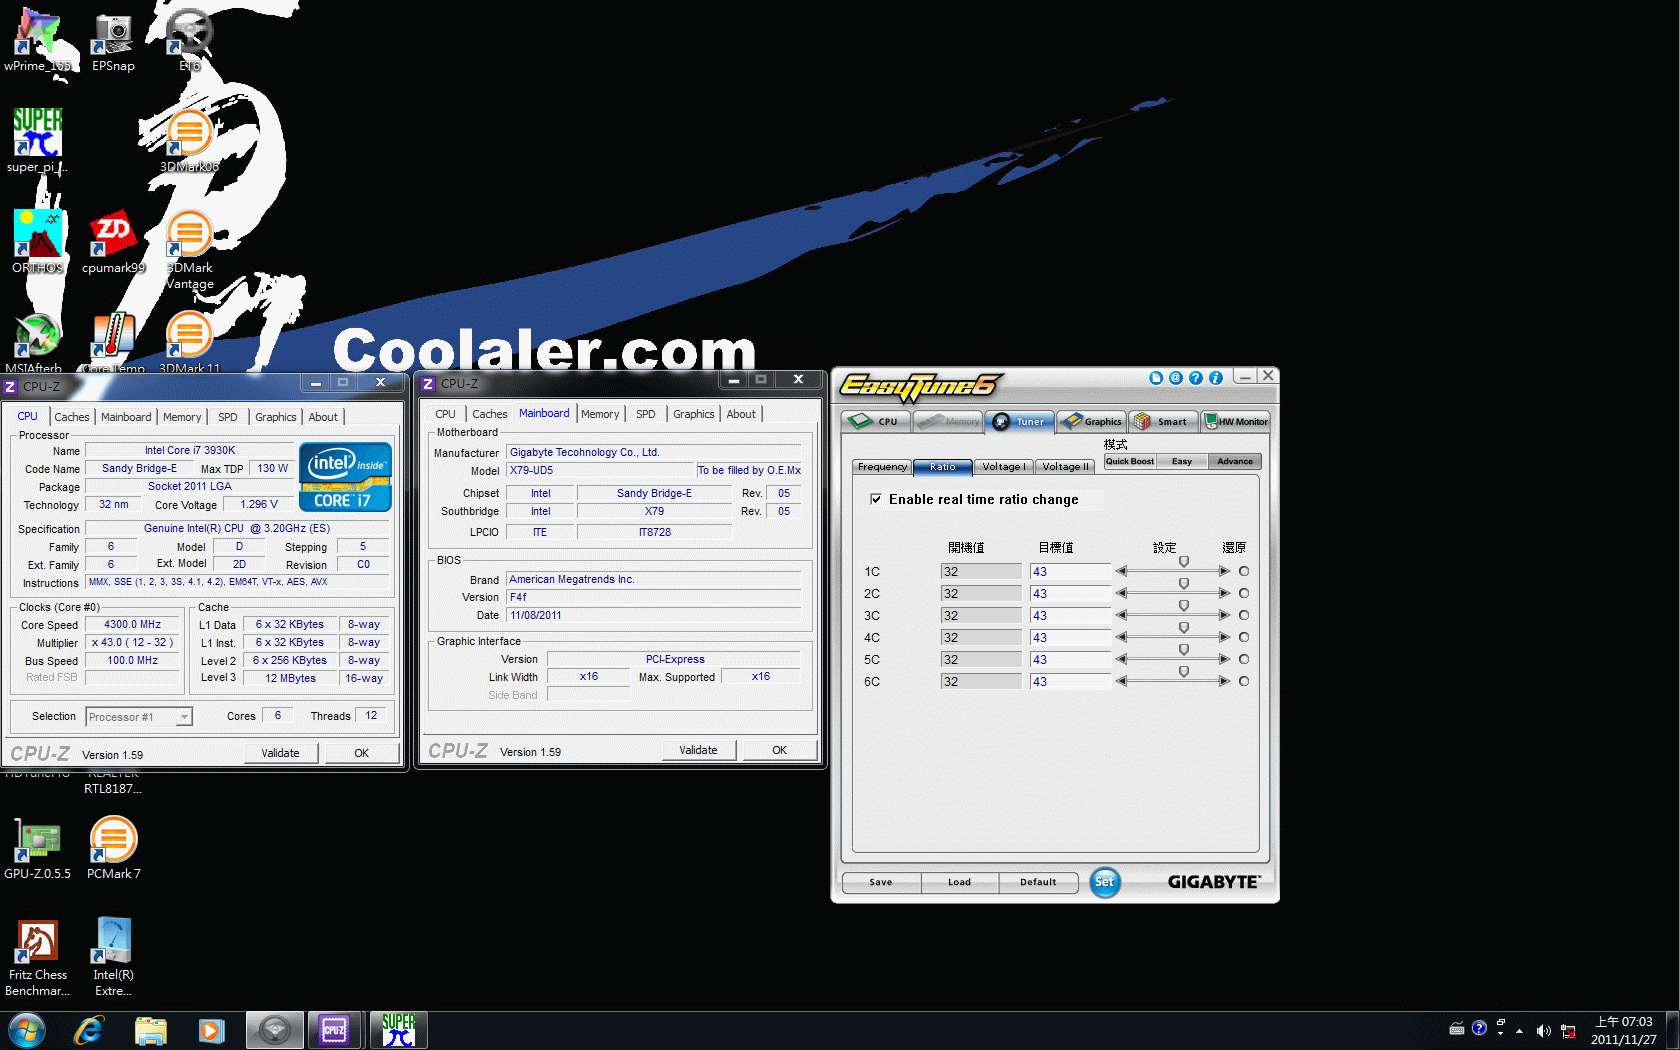The width and height of the screenshot is (1680, 1050).
Task: Click the taskbar clock showing 07:03
Action: 1624,1030
